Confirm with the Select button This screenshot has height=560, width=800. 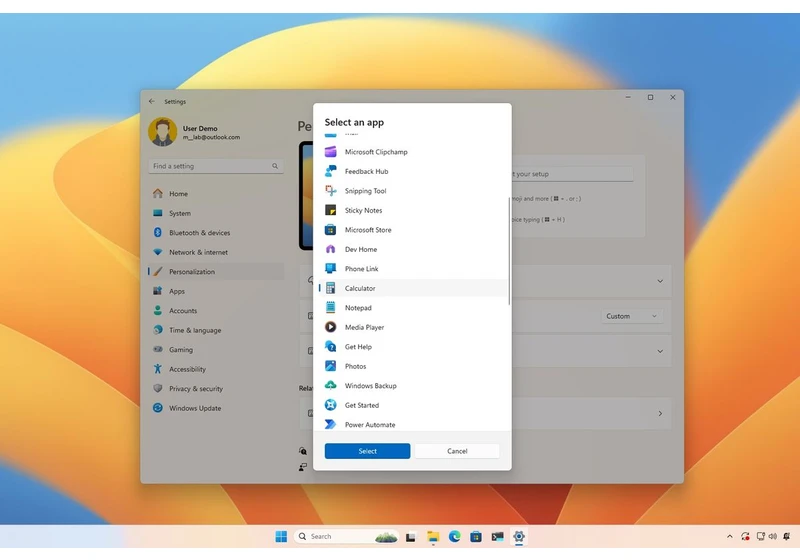click(x=367, y=451)
